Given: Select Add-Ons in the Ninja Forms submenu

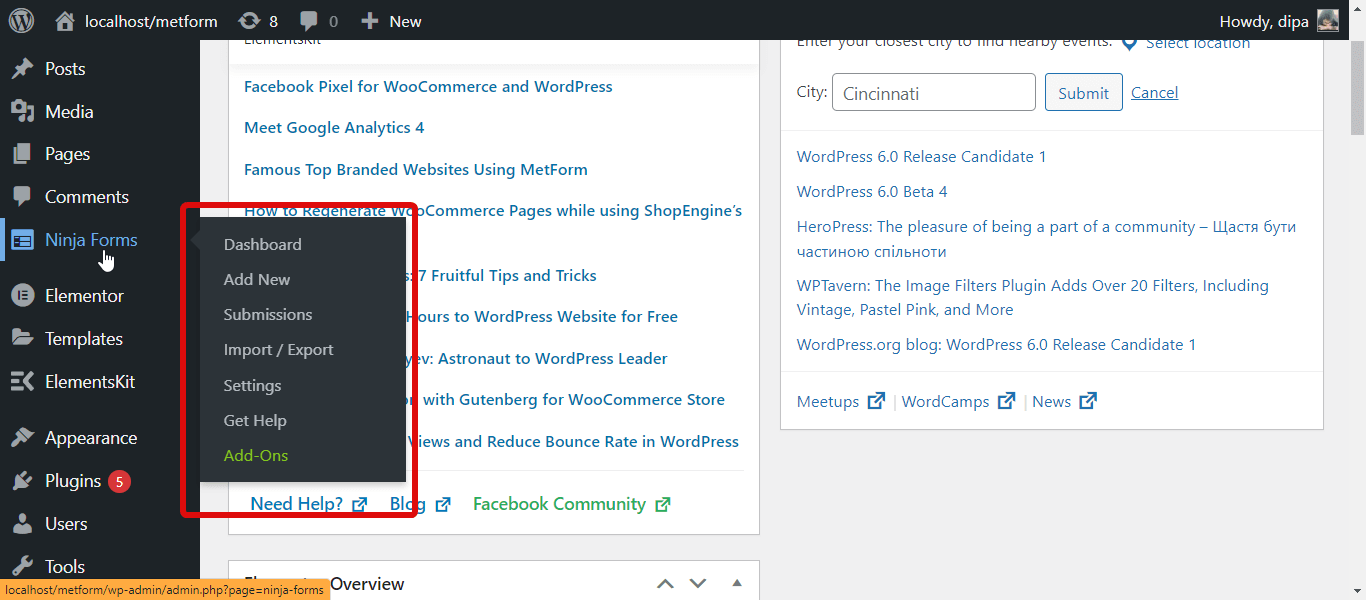Looking at the screenshot, I should coord(255,455).
